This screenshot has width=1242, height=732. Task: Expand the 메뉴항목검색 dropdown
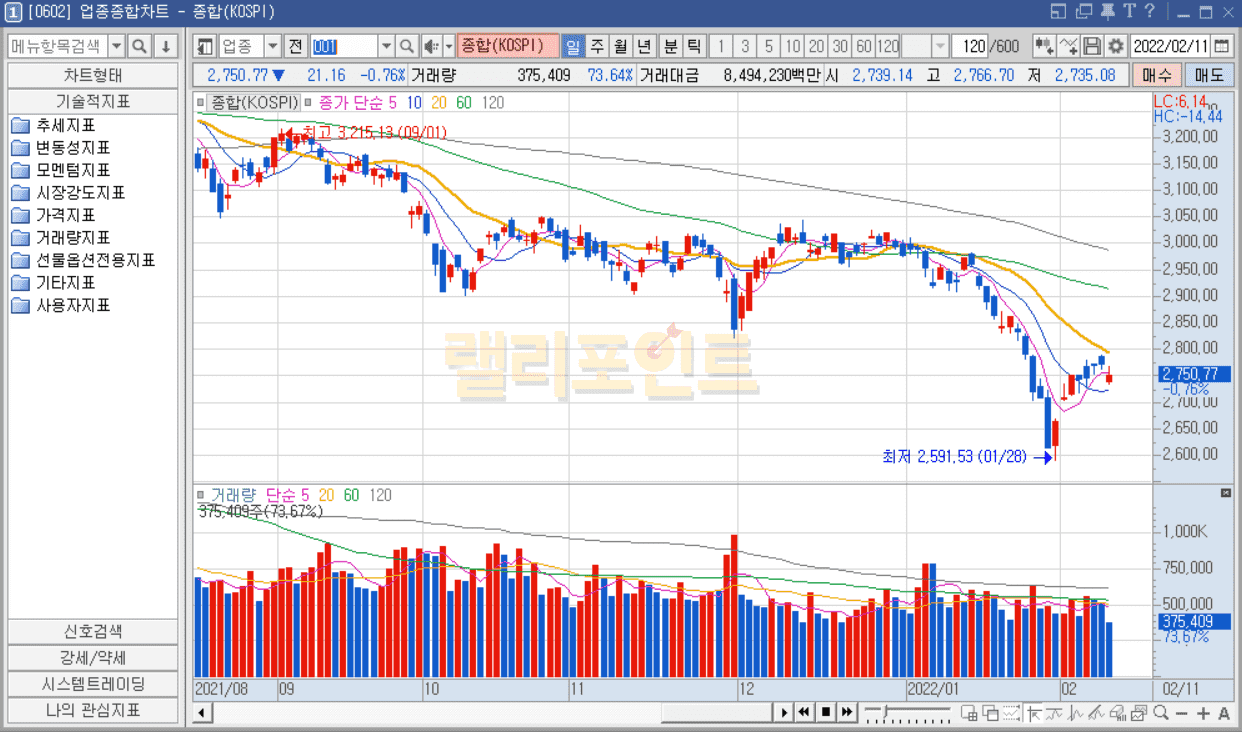click(x=116, y=47)
